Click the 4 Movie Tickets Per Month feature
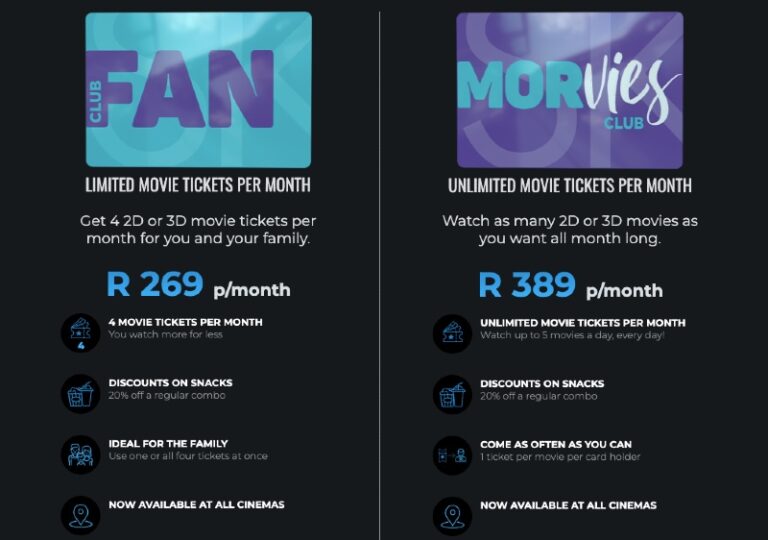 click(185, 322)
